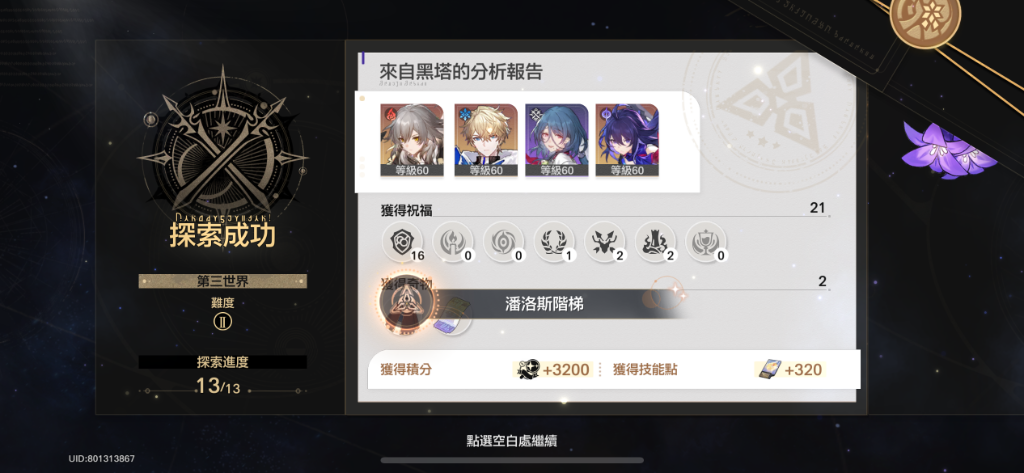Tap '點選空白處繼續' to continue
The height and width of the screenshot is (473, 1024).
click(x=511, y=441)
